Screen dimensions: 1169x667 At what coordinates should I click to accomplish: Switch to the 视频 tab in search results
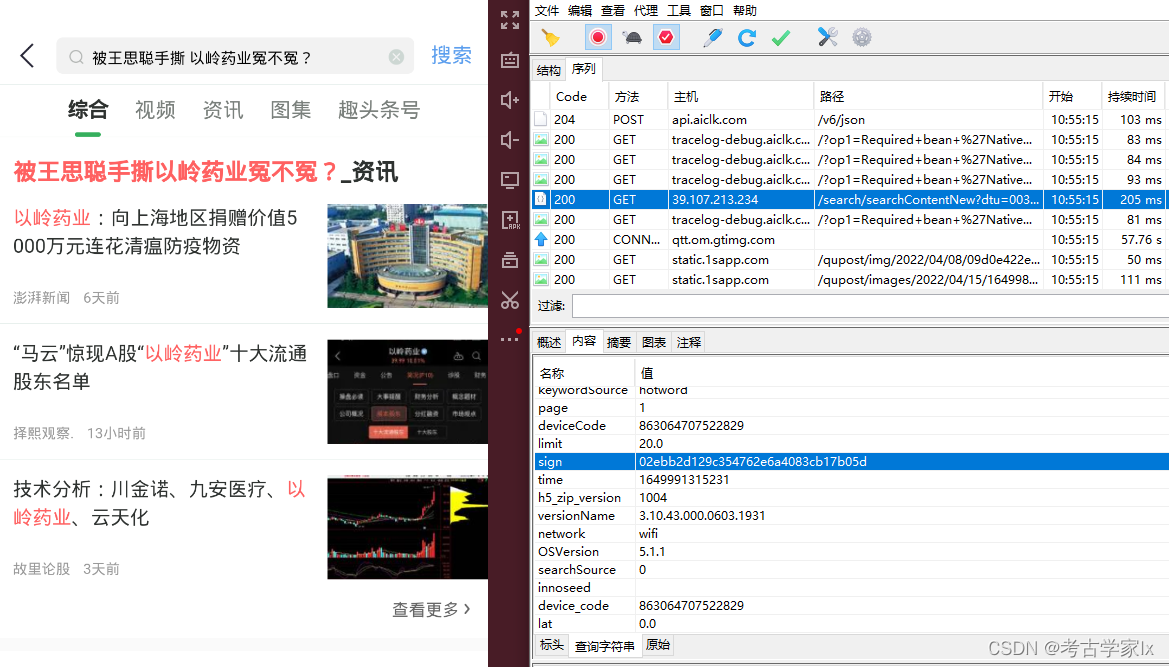tap(155, 110)
